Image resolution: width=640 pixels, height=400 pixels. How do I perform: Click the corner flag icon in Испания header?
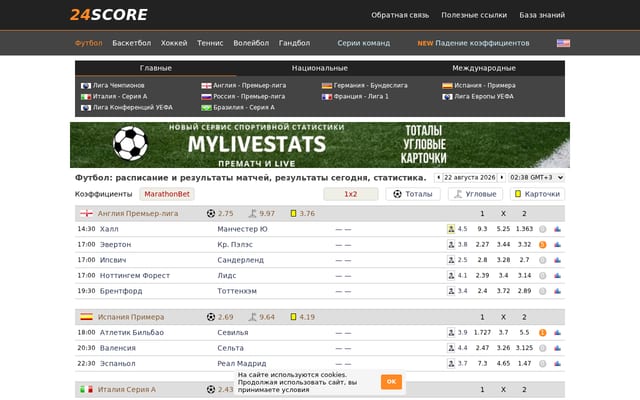coord(253,317)
